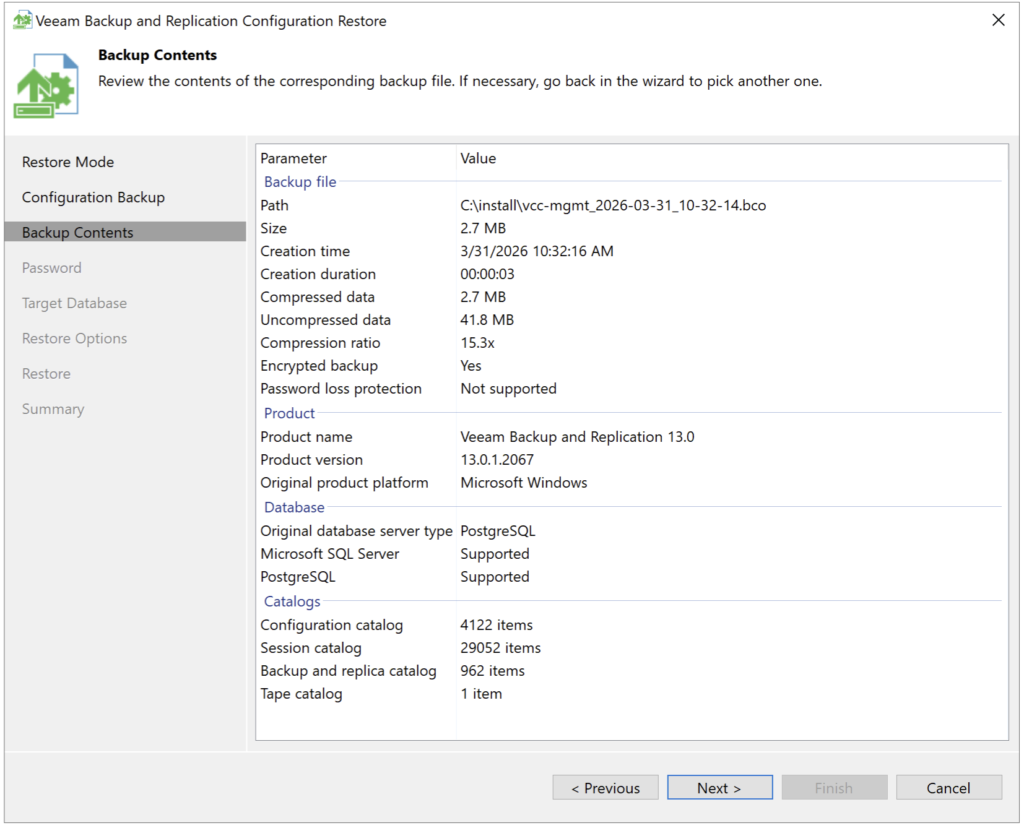This screenshot has height=828, width=1024.
Task: Click the Product name parameter label
Action: (x=306, y=436)
